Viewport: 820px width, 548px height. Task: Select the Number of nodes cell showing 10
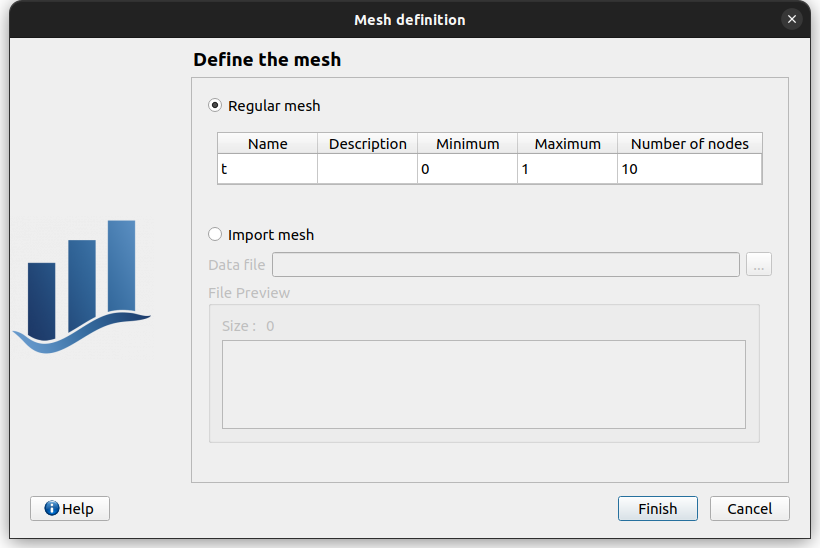pyautogui.click(x=689, y=169)
